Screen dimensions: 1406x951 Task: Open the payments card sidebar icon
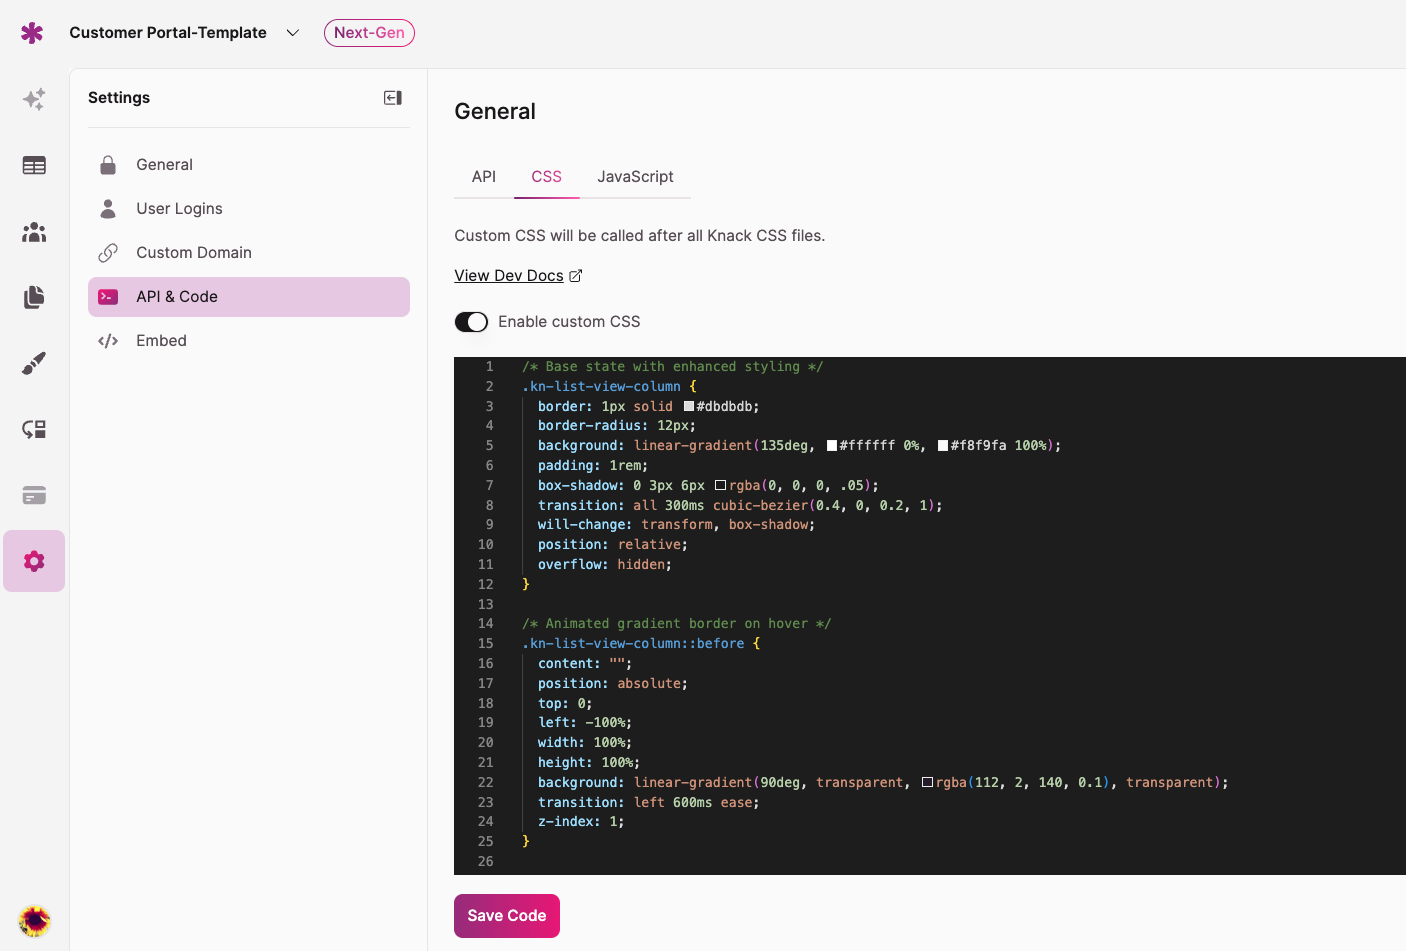tap(34, 495)
